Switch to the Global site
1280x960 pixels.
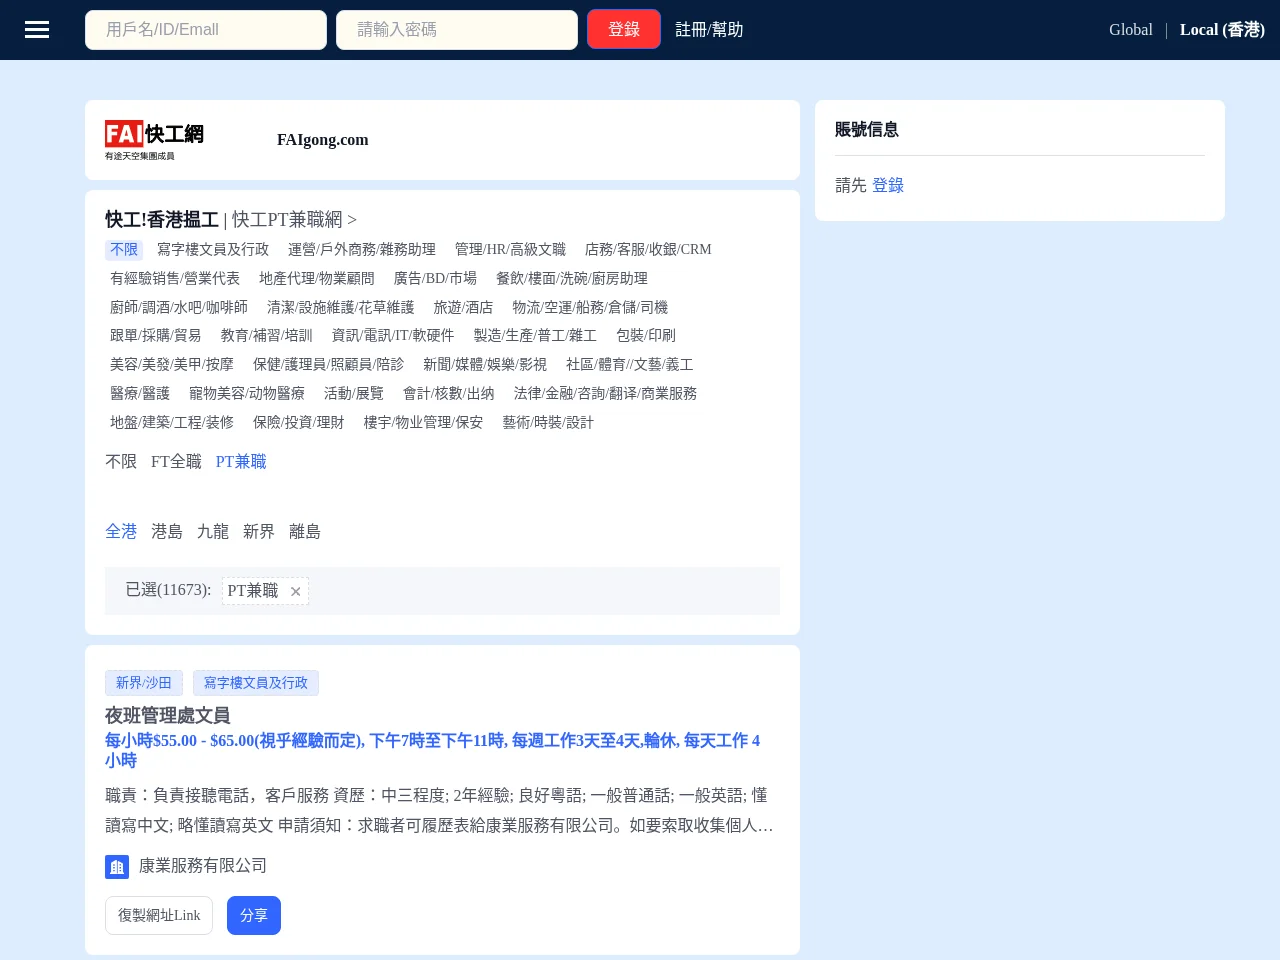click(1131, 30)
